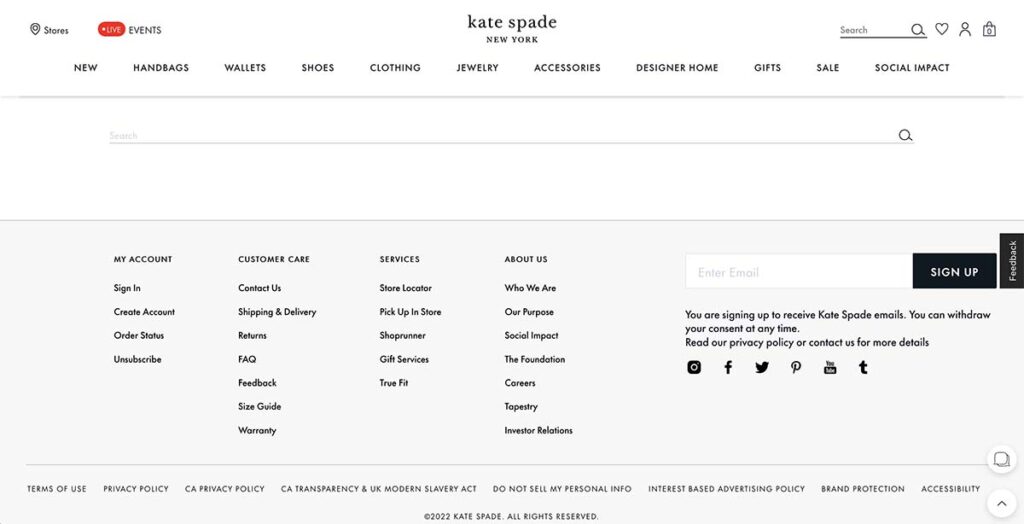1024x524 pixels.
Task: Open the Warranty link
Action: point(257,430)
